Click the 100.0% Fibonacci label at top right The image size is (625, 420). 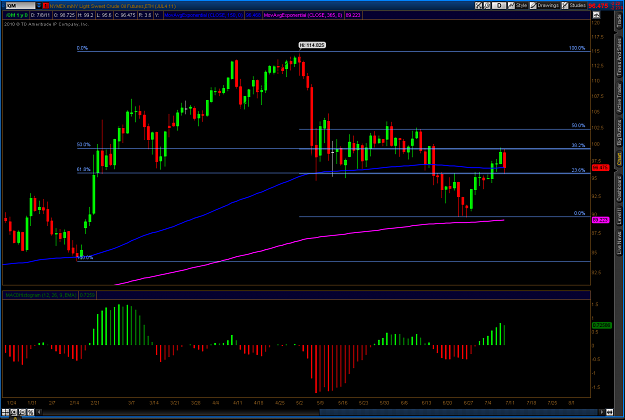[577, 48]
